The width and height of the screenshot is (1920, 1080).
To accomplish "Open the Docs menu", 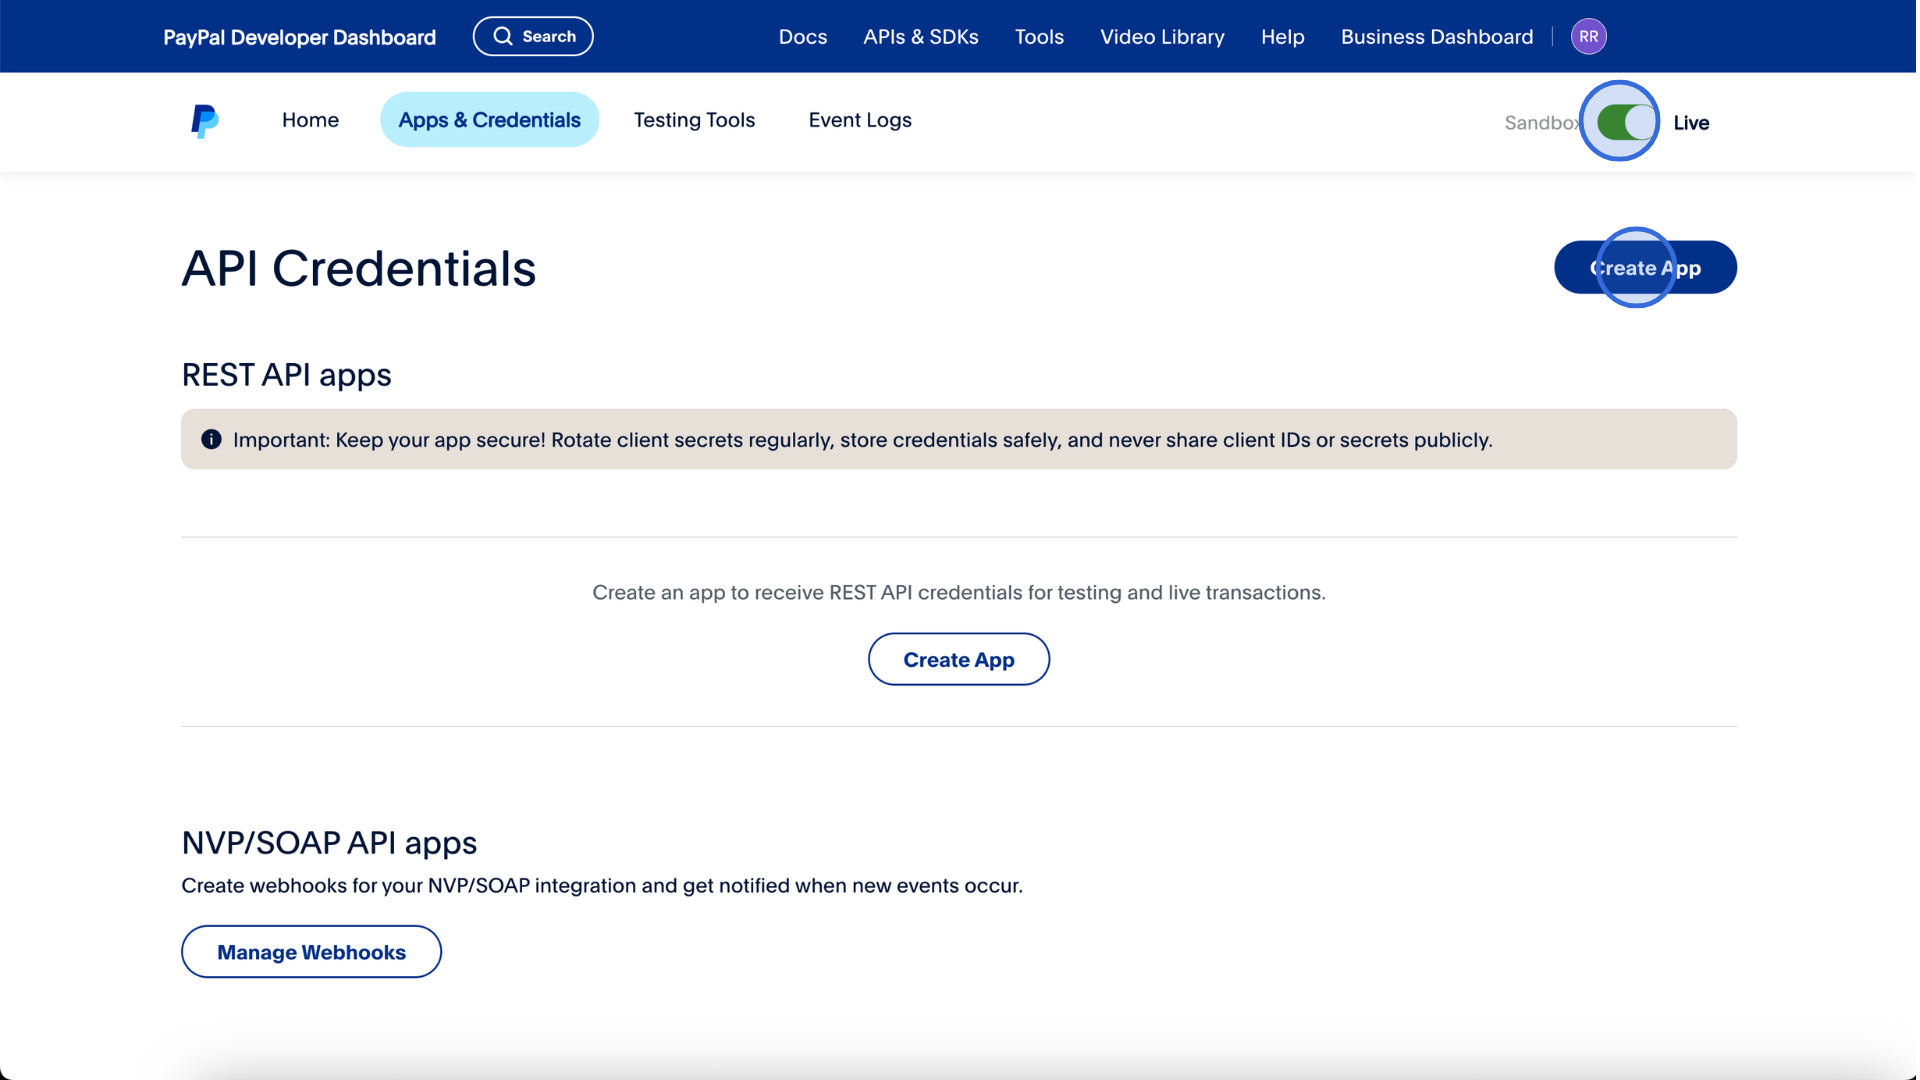I will [x=803, y=37].
